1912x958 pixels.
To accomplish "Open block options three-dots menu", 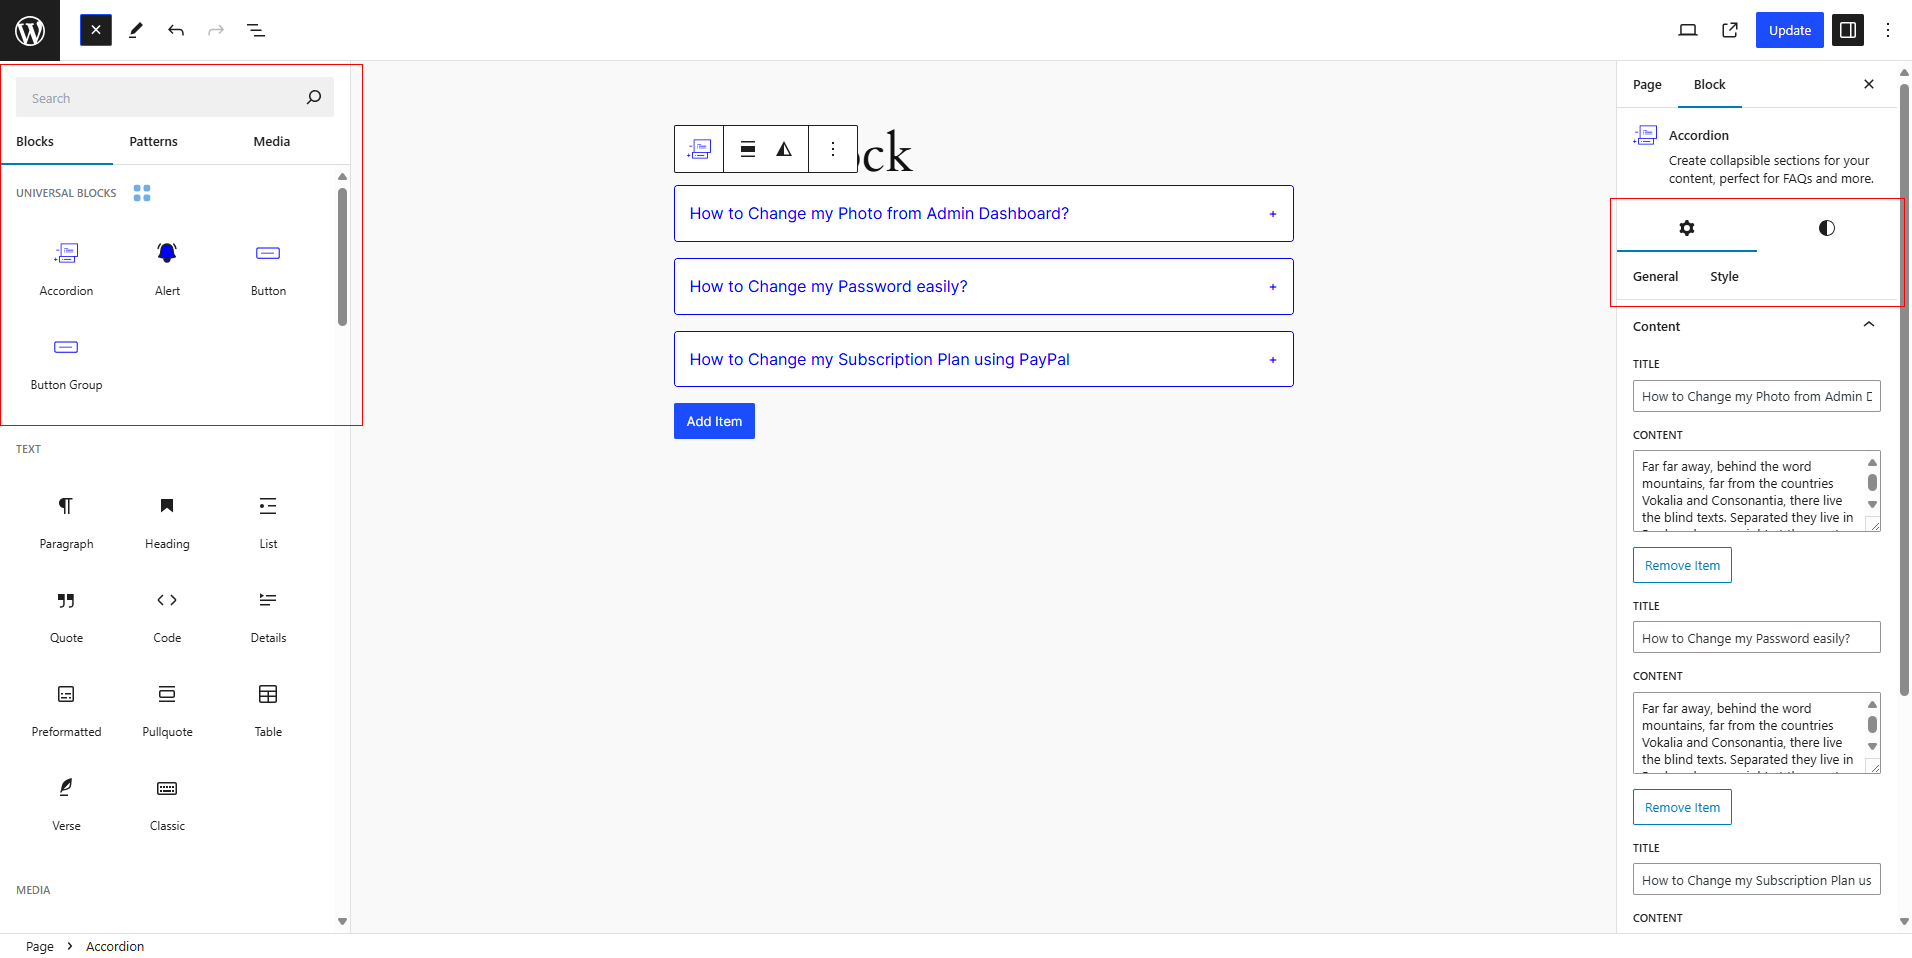I will pyautogui.click(x=833, y=149).
